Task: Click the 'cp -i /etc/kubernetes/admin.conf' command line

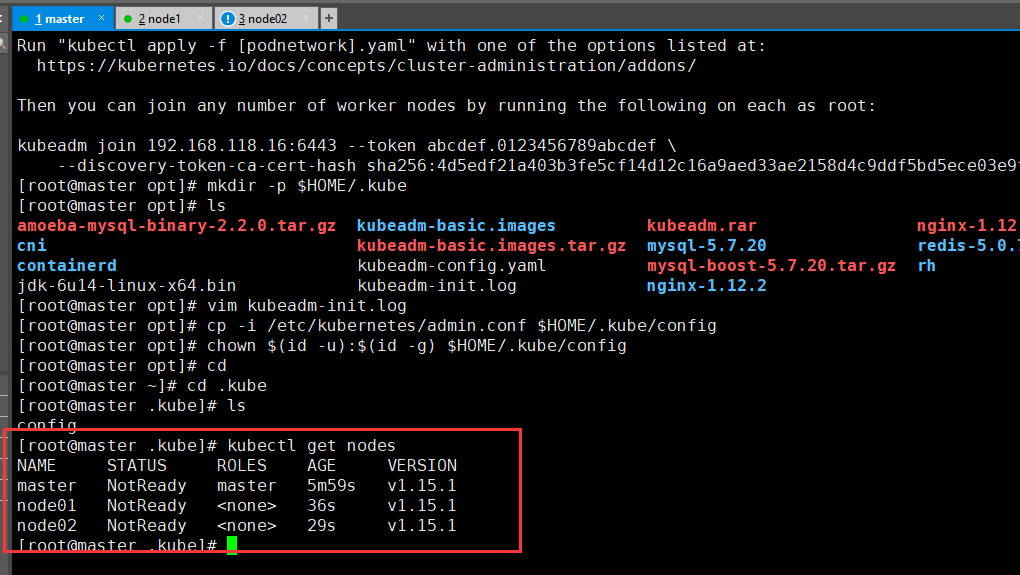Action: pos(461,326)
